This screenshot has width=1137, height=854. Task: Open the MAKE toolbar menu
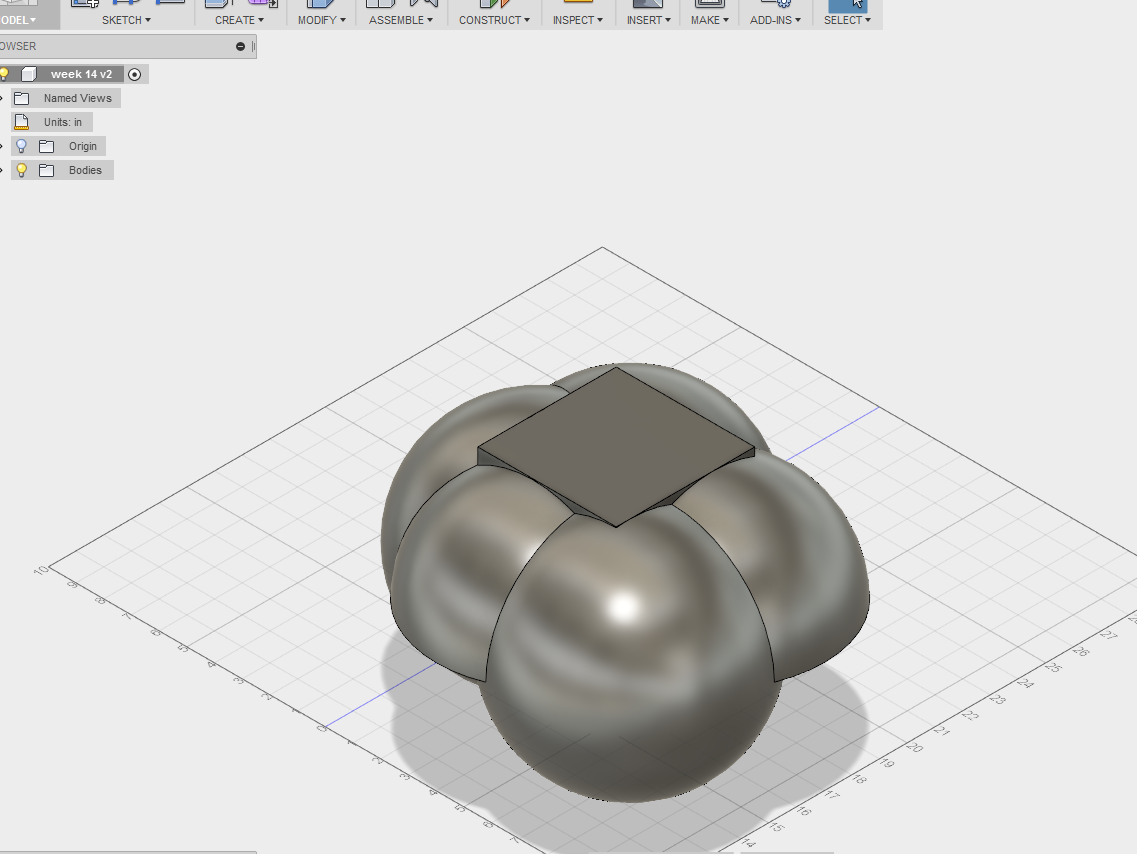[709, 20]
